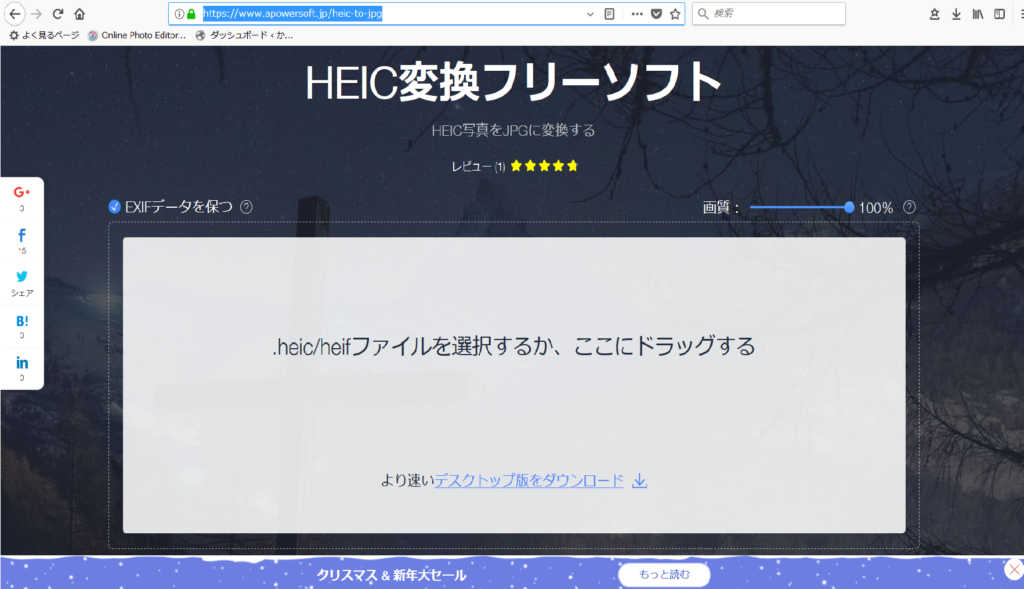This screenshot has width=1024, height=589.
Task: Click the five-star review rating
Action: pos(545,166)
